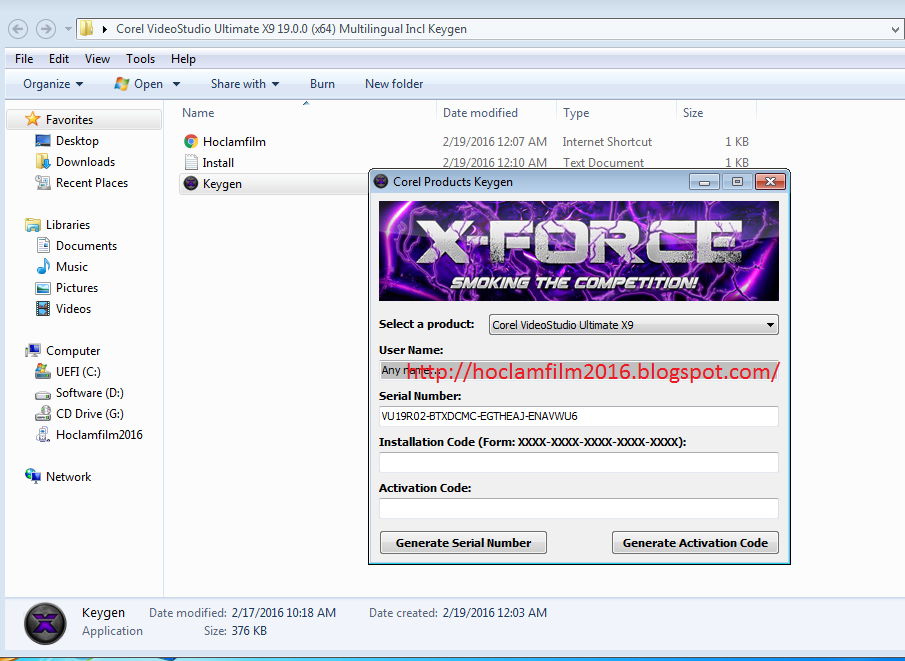The image size is (905, 661).
Task: Click the 2/19/2016 12:07 AM date
Action: pos(495,142)
